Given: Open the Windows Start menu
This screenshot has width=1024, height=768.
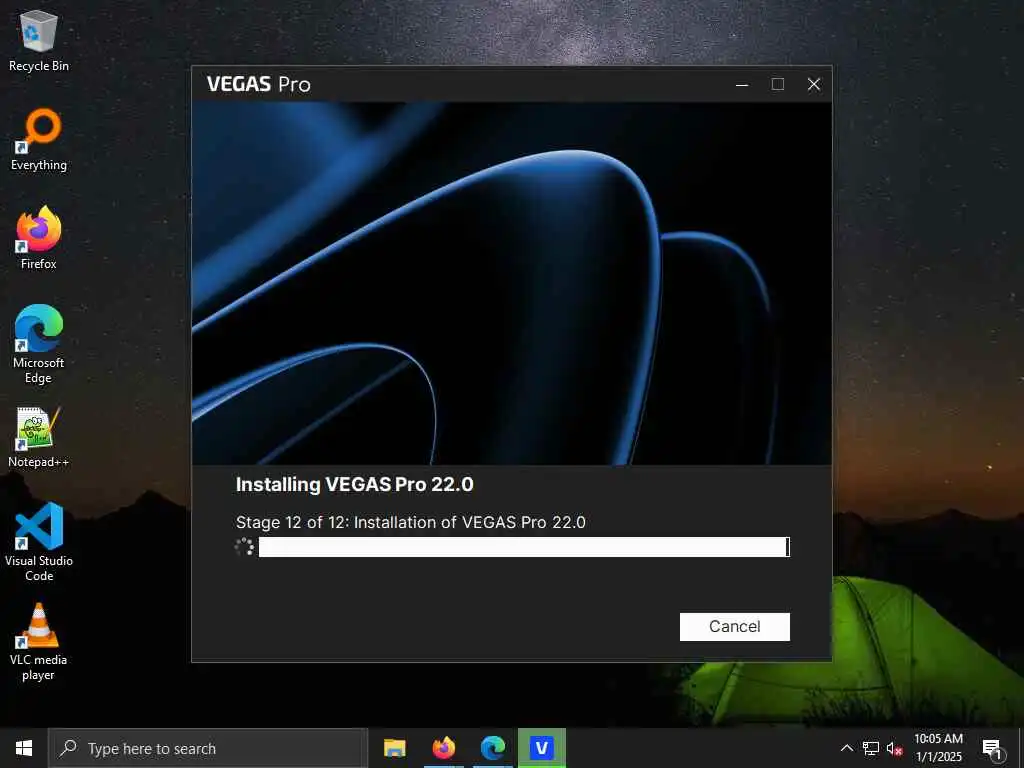Looking at the screenshot, I should pos(24,748).
